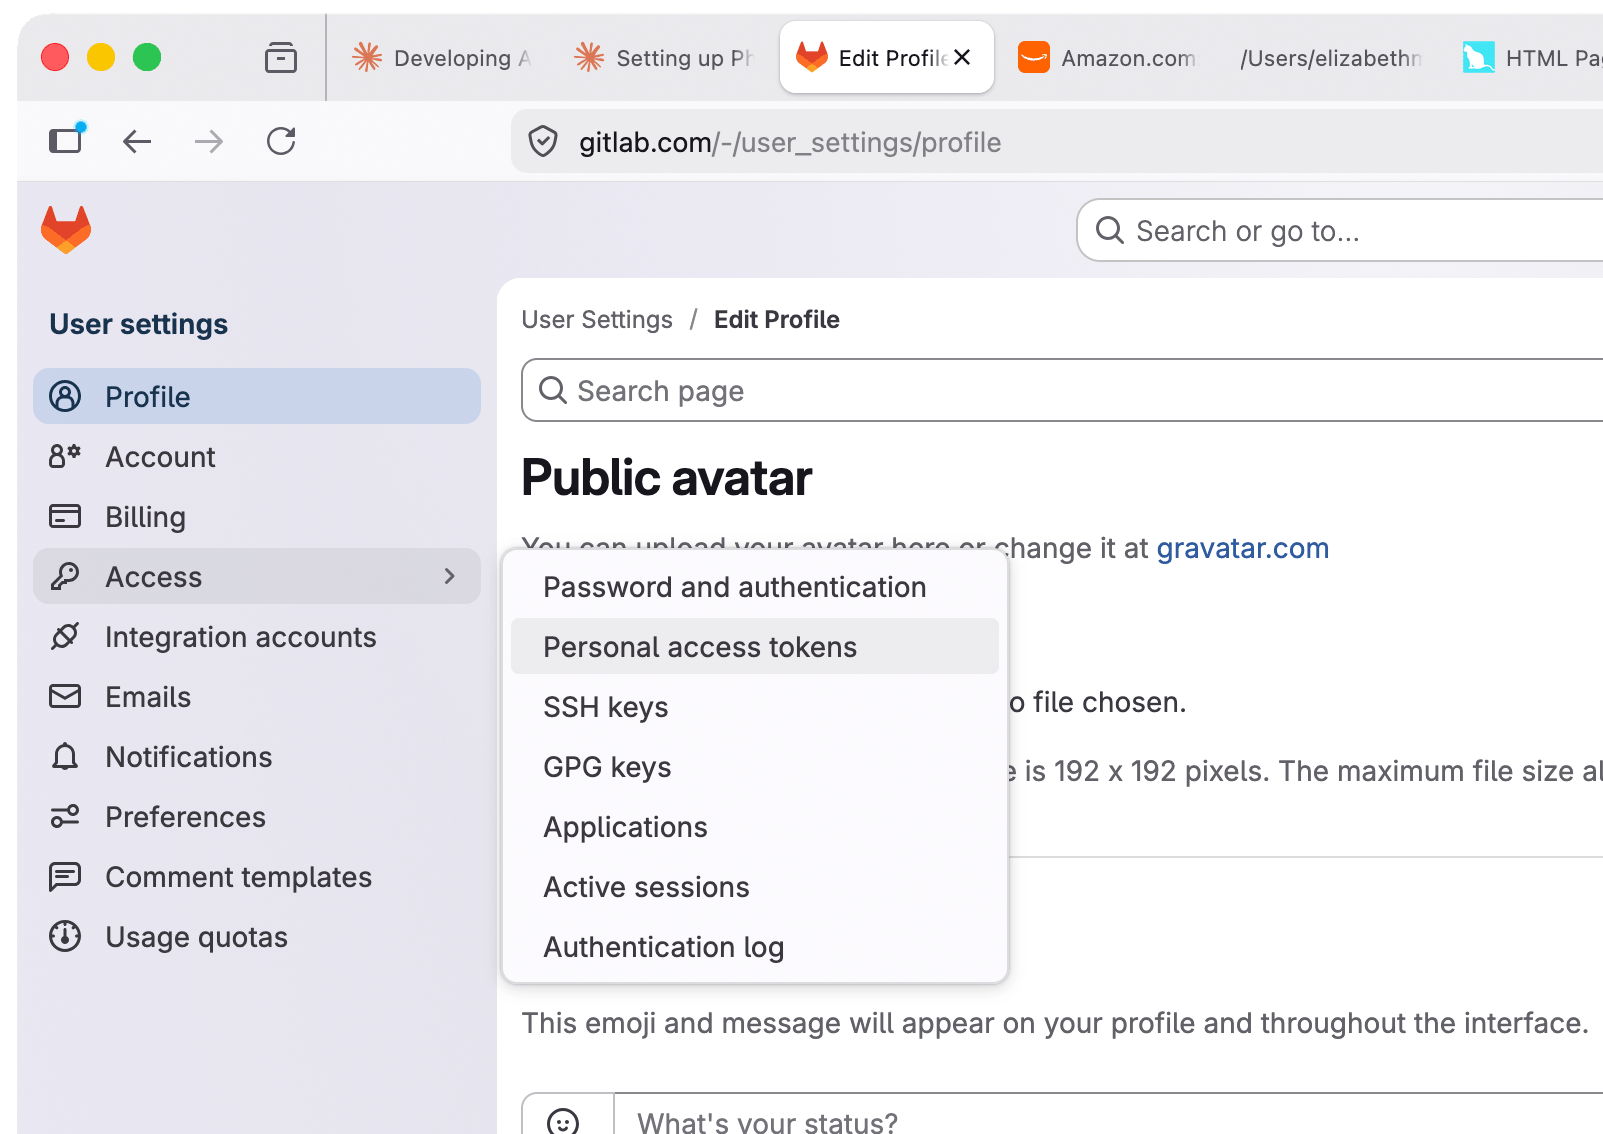The height and width of the screenshot is (1134, 1603).
Task: Close the Edit Profile tab
Action: pyautogui.click(x=962, y=58)
